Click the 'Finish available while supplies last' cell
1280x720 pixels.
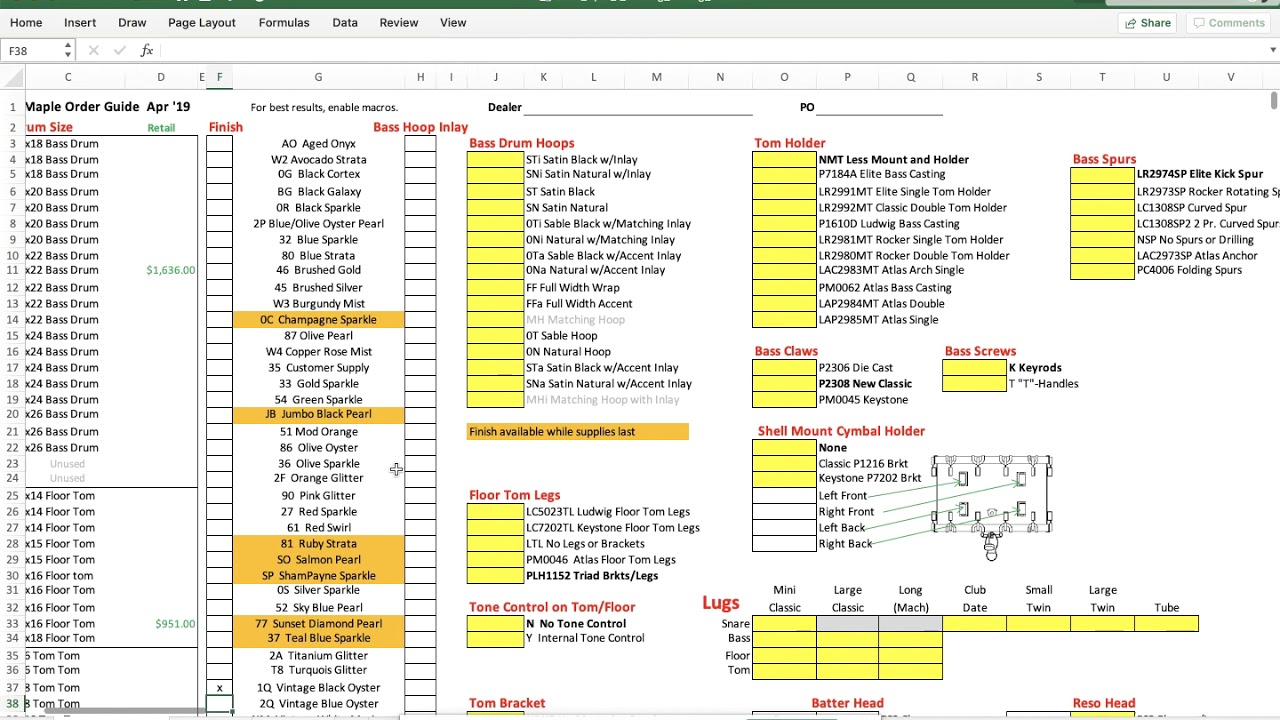(578, 432)
